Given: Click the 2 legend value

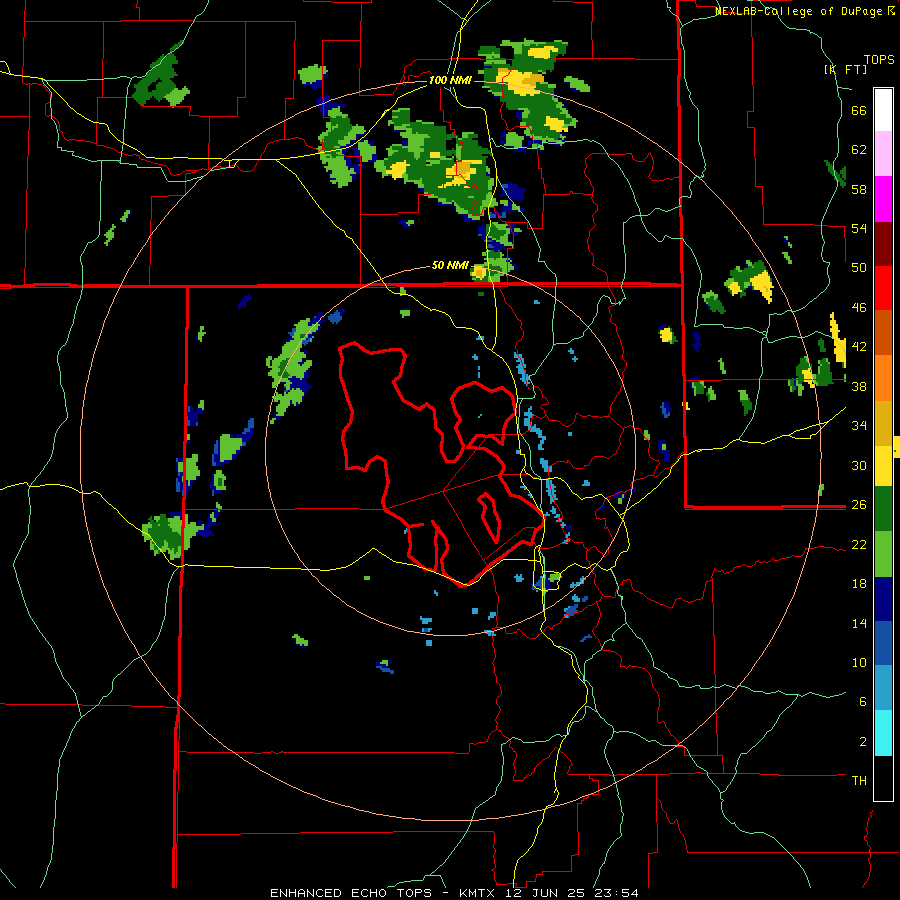Looking at the screenshot, I should [x=863, y=742].
